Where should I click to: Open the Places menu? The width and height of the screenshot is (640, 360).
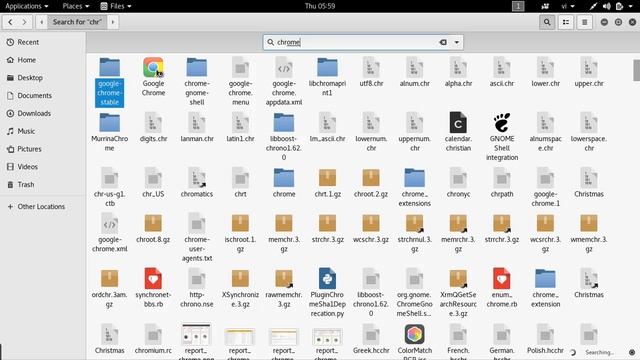point(76,6)
